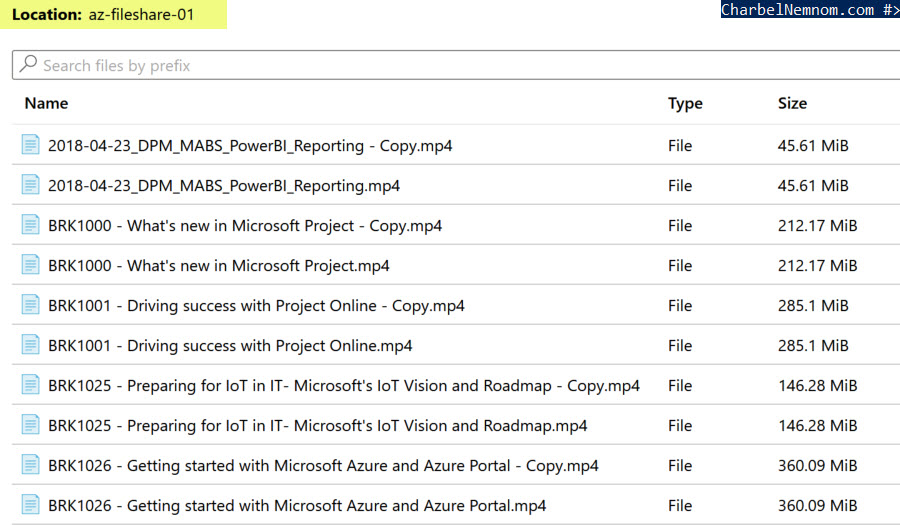Click file icon for BRK1001 Project Online - Copy.mp4

point(30,305)
